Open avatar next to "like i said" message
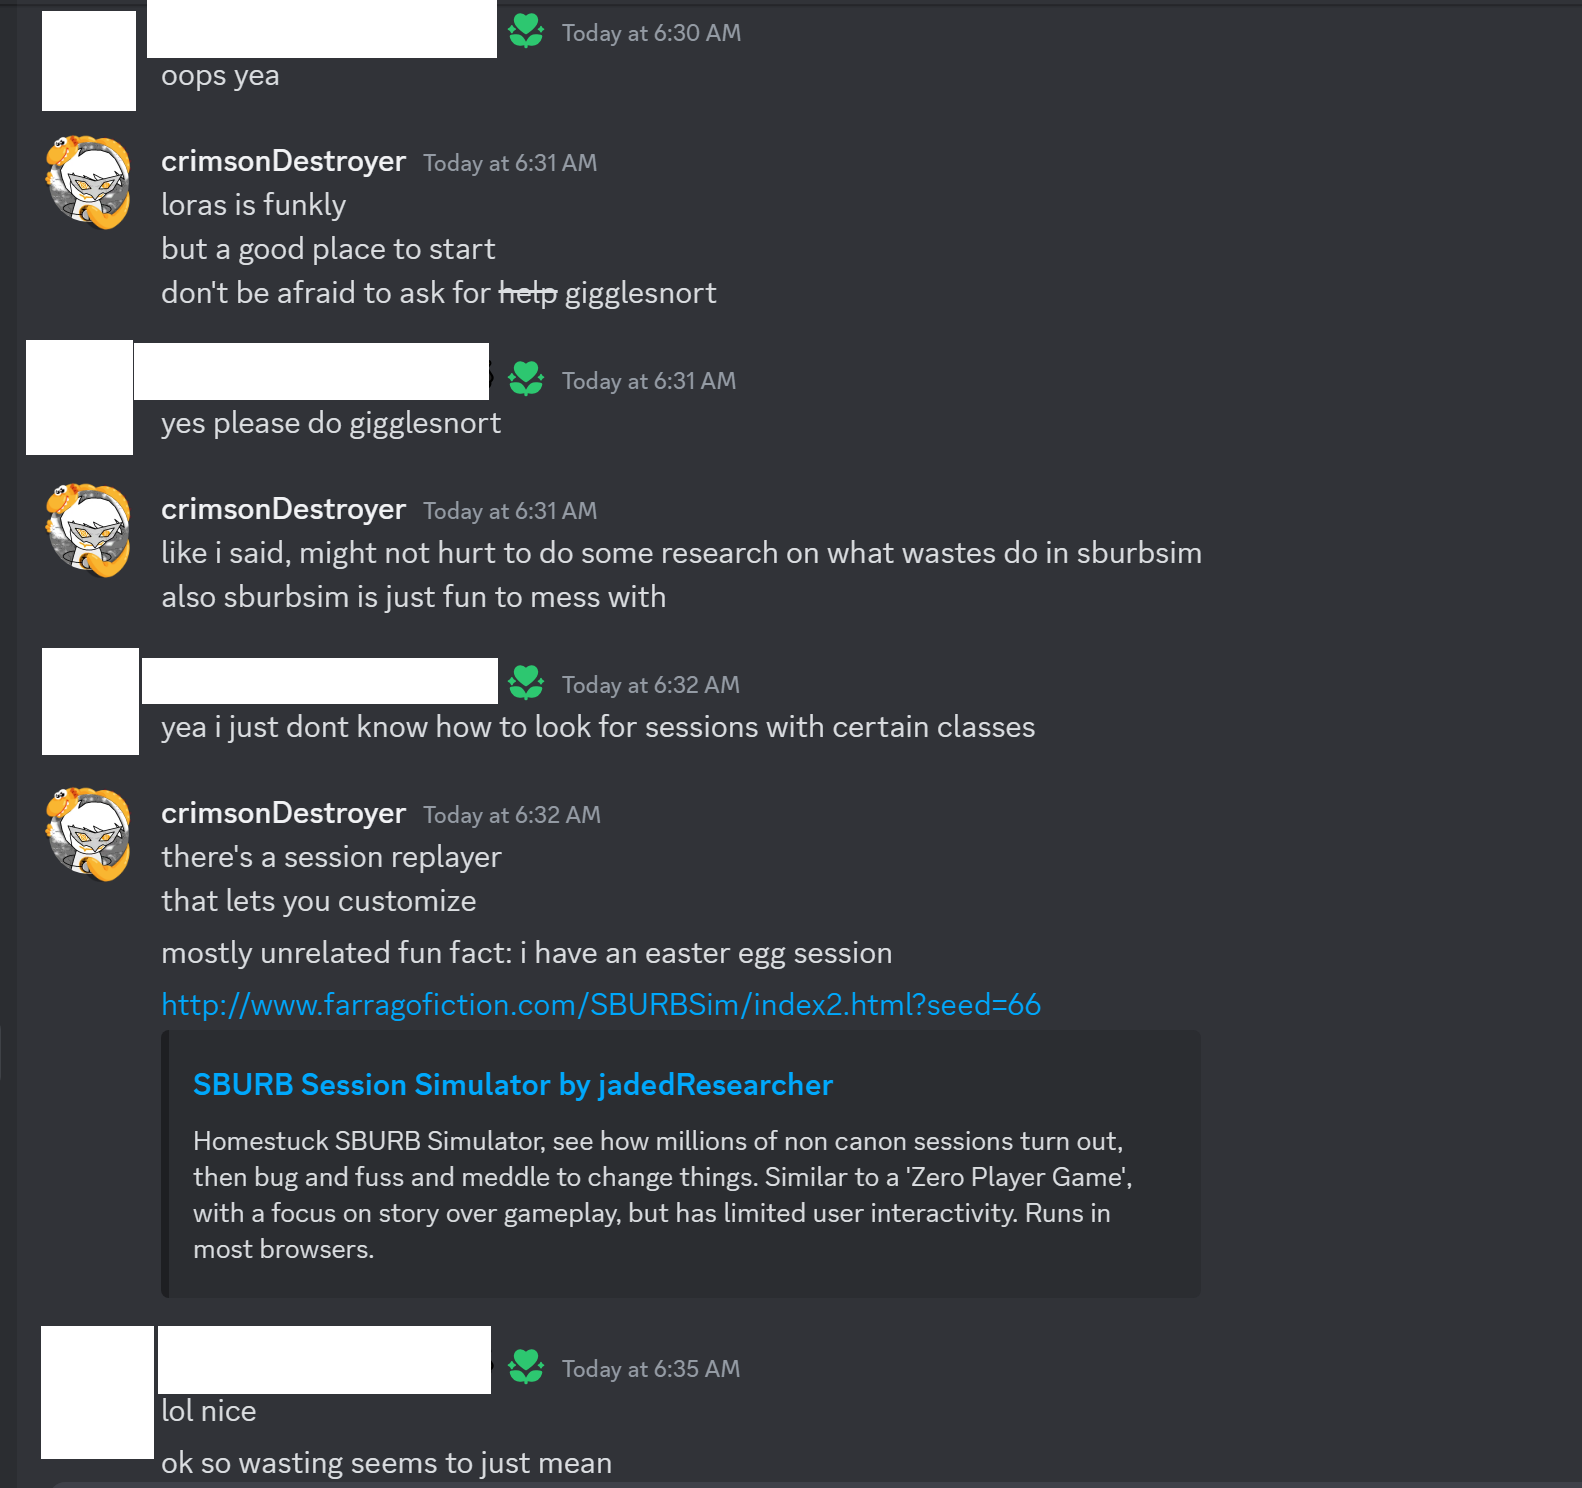1582x1488 pixels. pyautogui.click(x=88, y=530)
